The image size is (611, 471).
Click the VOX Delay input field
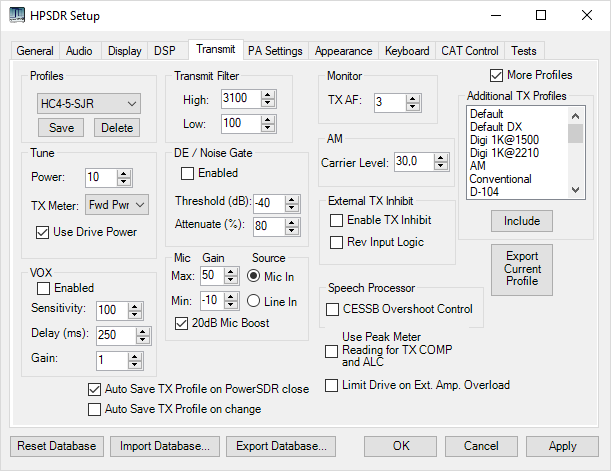116,335
